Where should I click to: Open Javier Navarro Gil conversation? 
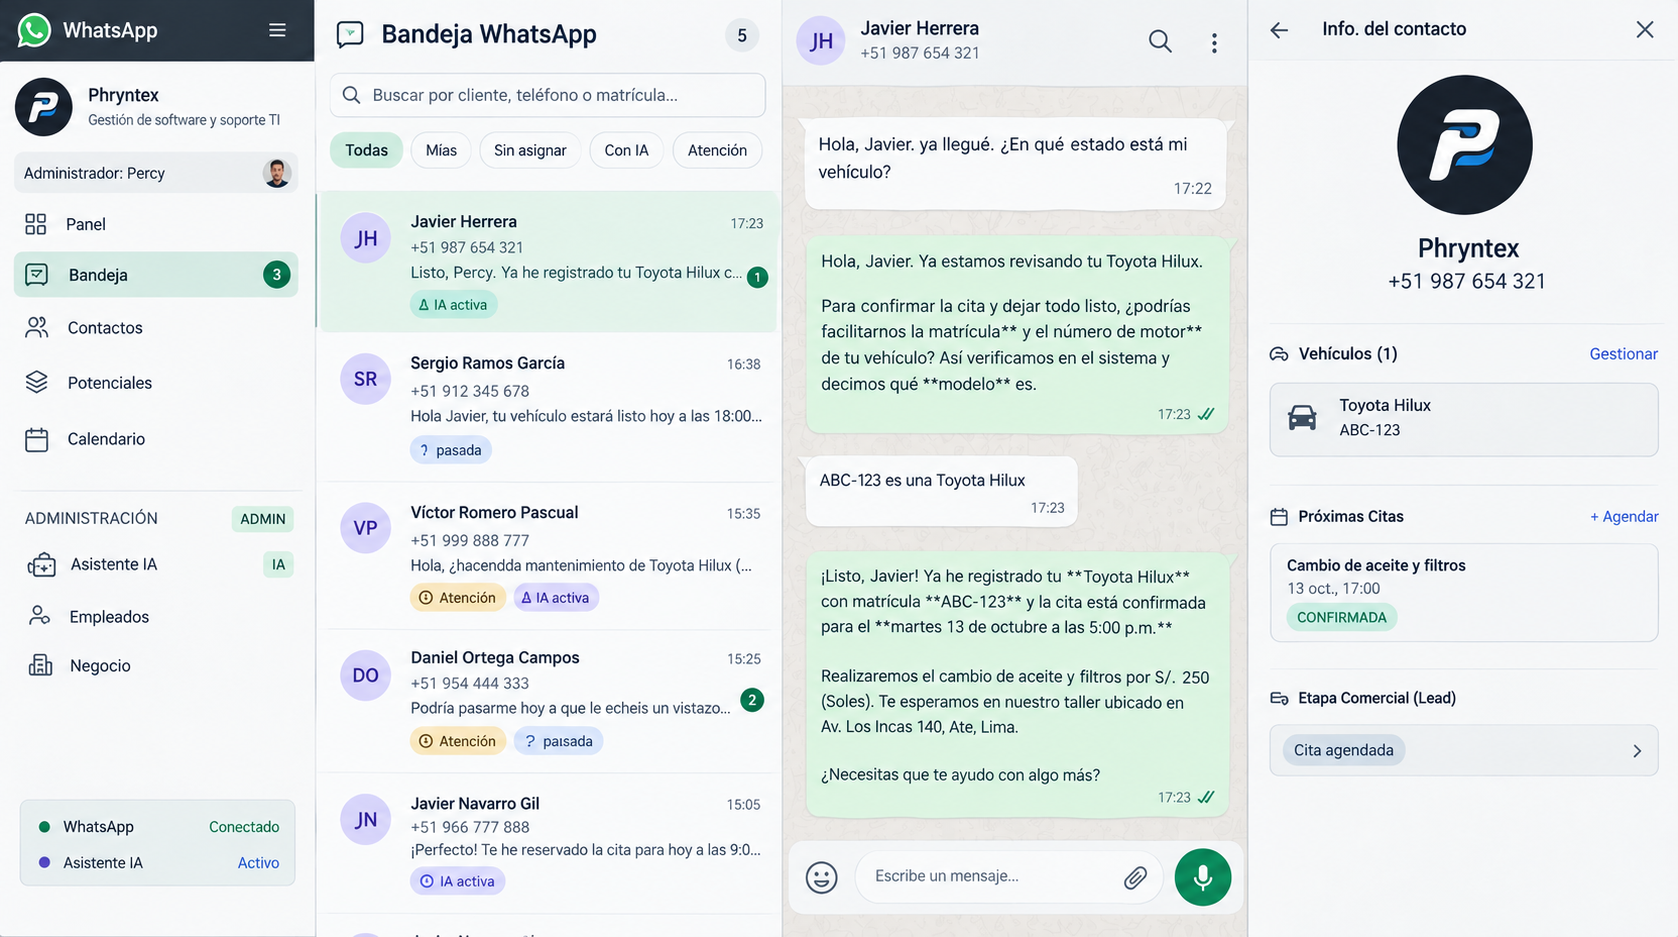tap(548, 842)
